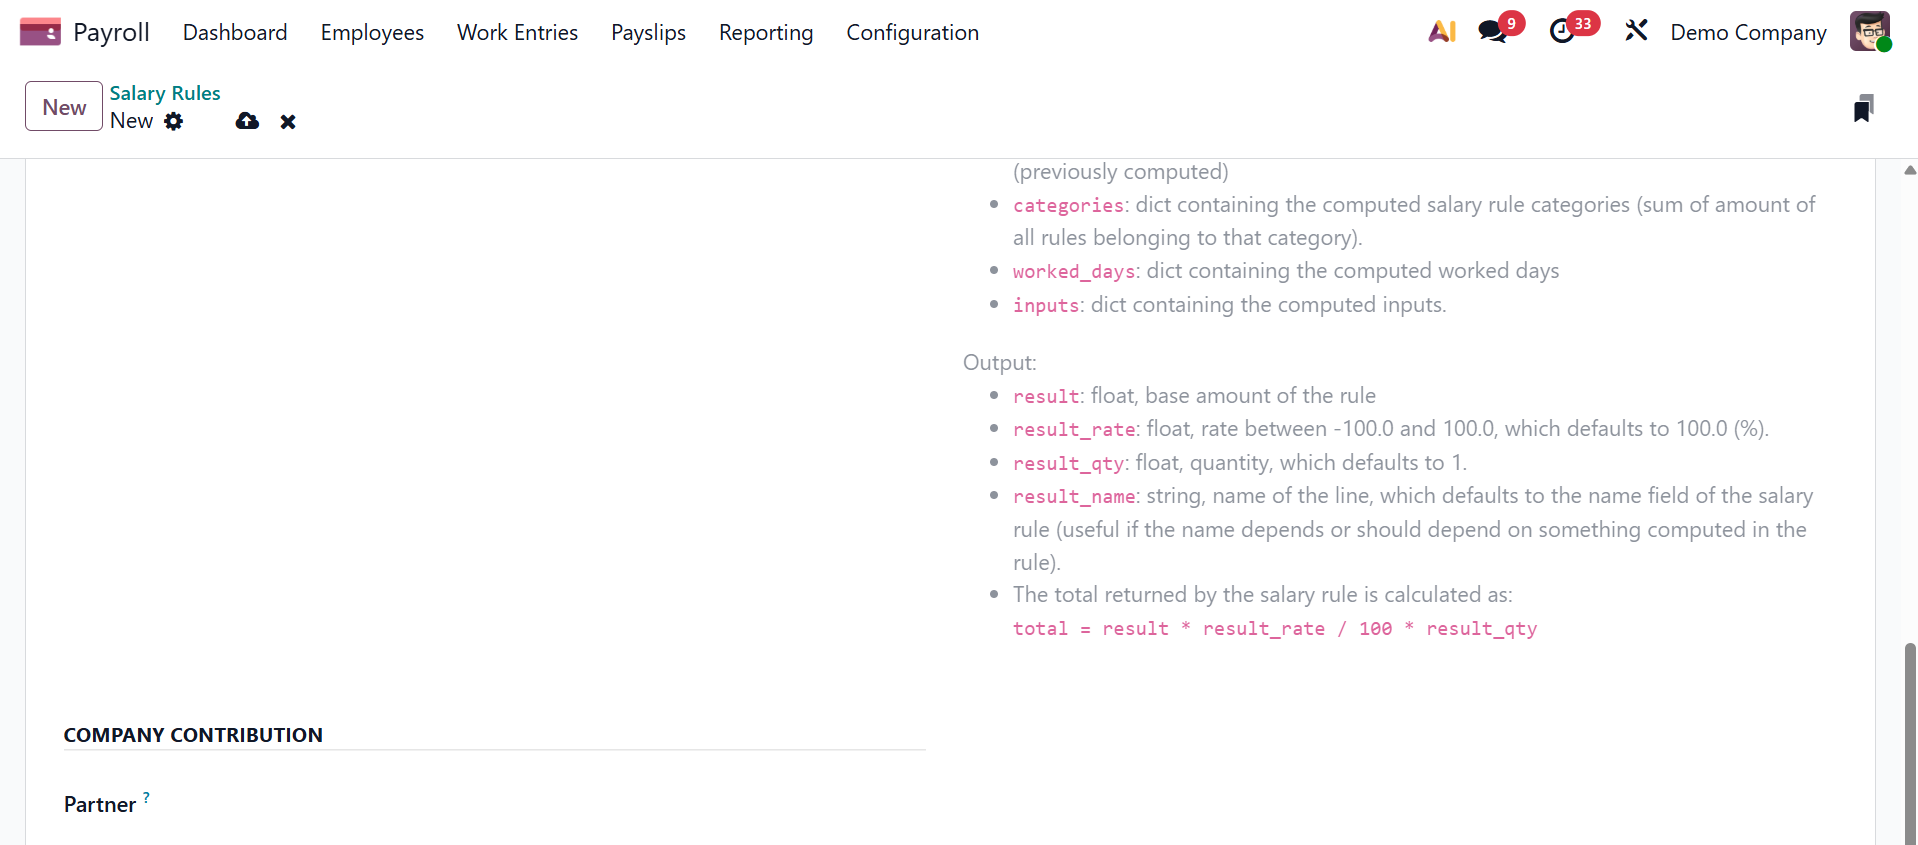Expand the Work Entries menu

coord(517,32)
